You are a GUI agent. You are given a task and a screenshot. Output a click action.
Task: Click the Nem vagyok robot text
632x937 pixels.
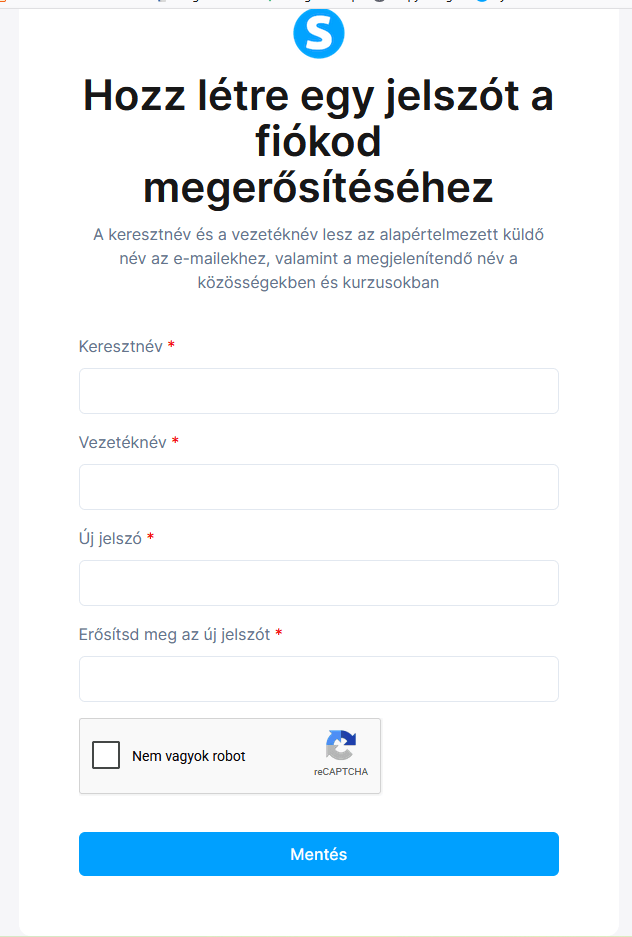(x=189, y=756)
